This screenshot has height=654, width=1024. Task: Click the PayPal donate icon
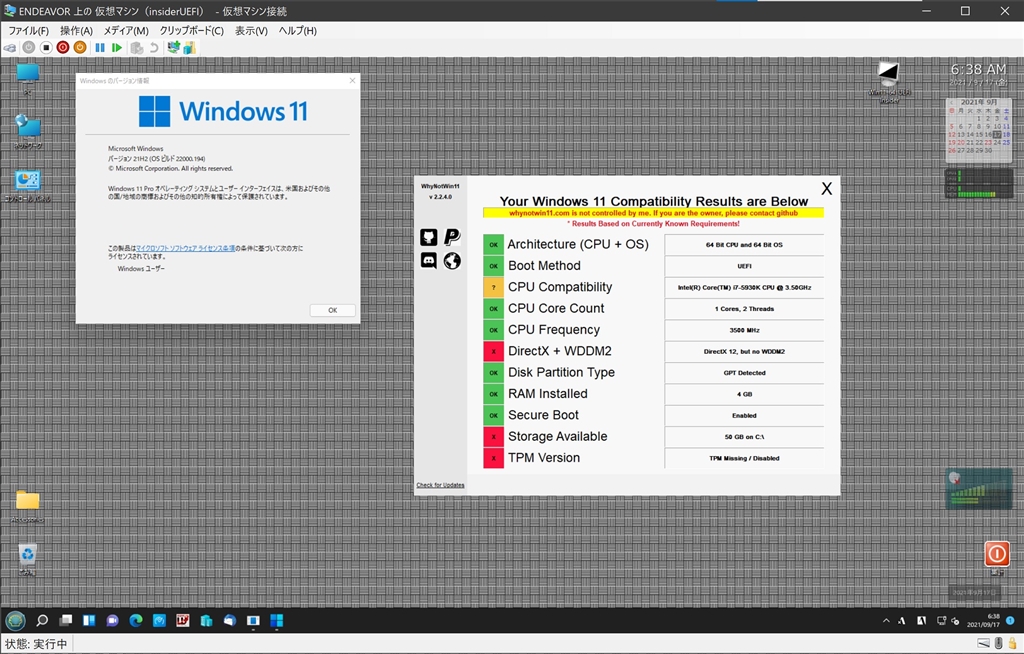tap(452, 237)
